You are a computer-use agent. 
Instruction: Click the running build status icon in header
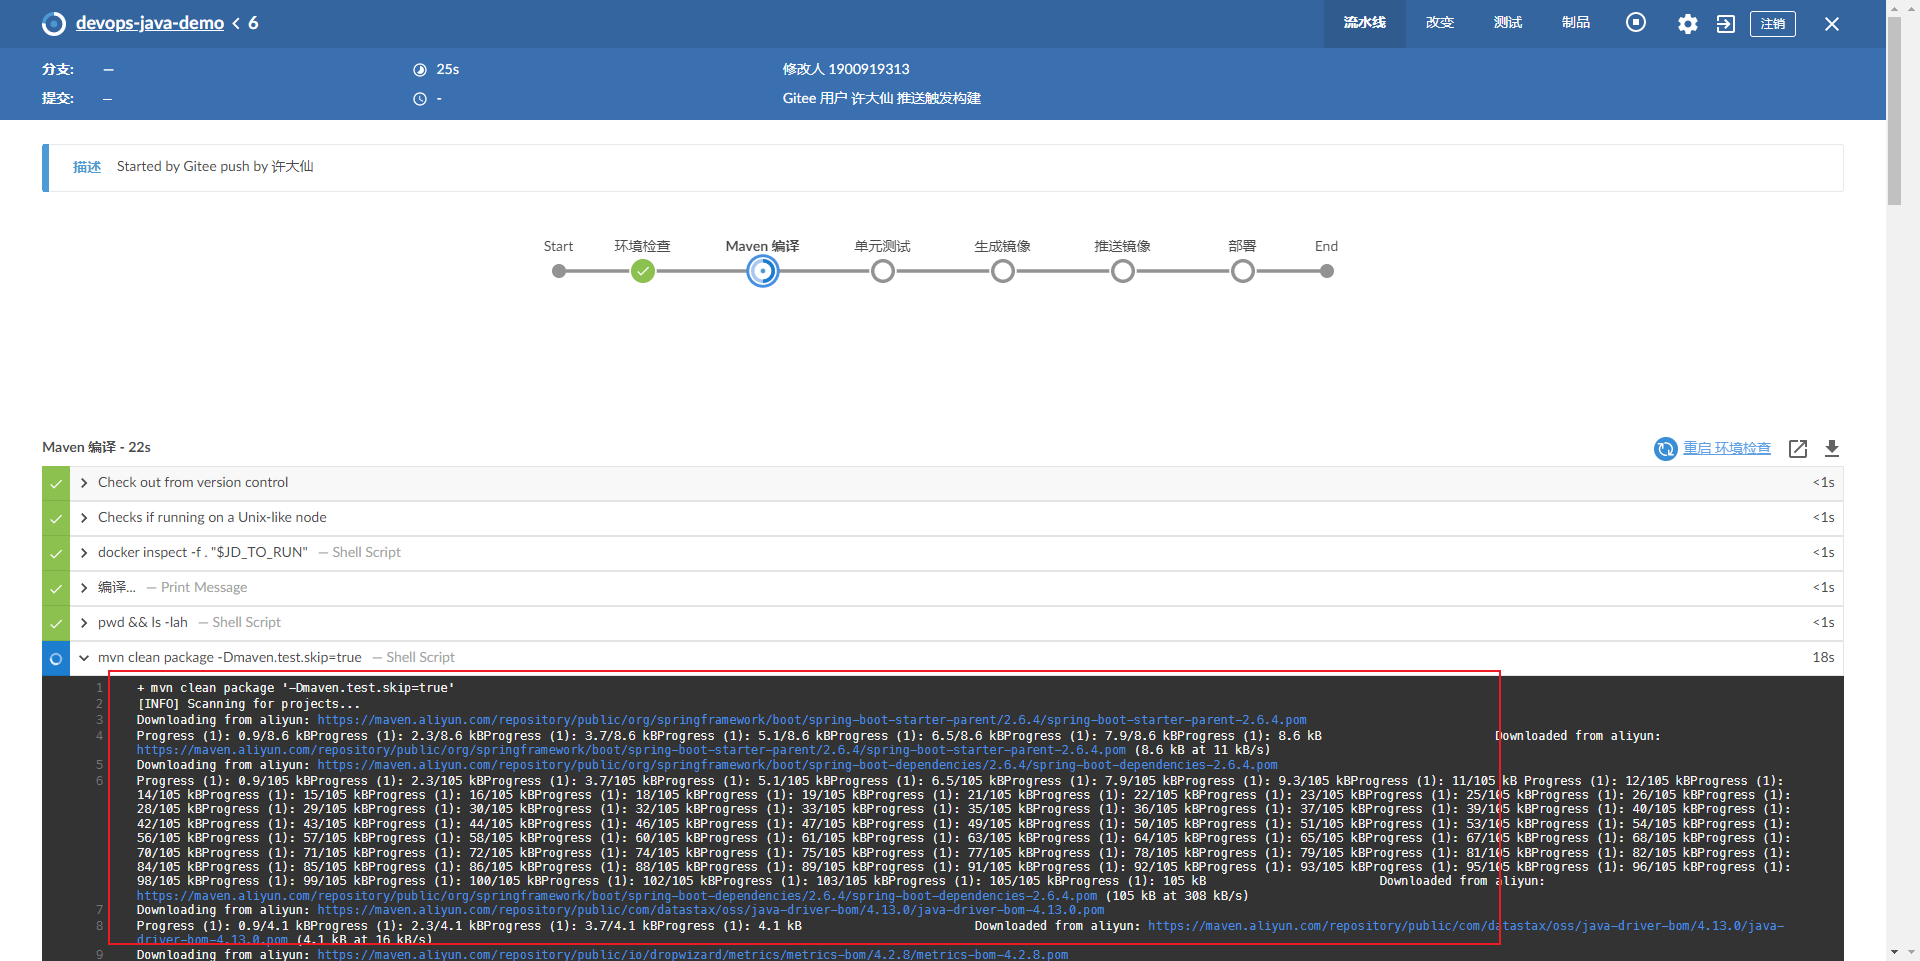pos(54,24)
